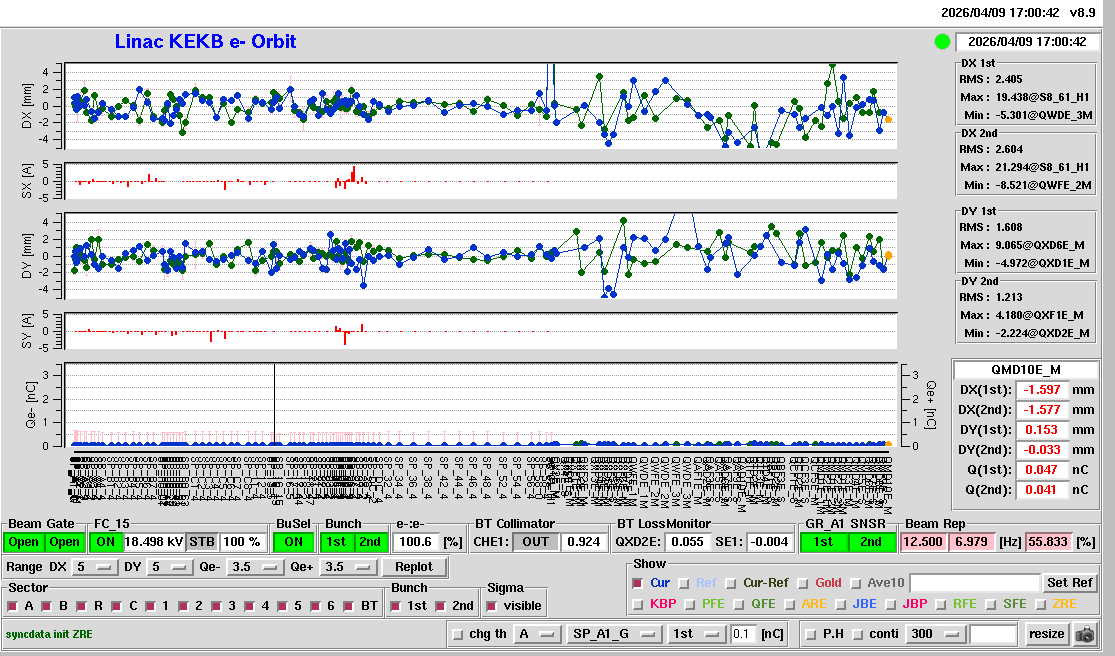The height and width of the screenshot is (656, 1115).
Task: Toggle the Sigma visible checkbox
Action: click(x=491, y=606)
